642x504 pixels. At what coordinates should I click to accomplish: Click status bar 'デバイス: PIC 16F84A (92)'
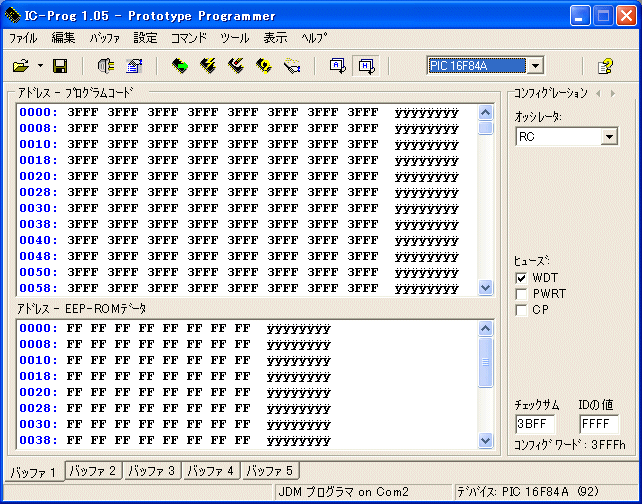[x=528, y=492]
